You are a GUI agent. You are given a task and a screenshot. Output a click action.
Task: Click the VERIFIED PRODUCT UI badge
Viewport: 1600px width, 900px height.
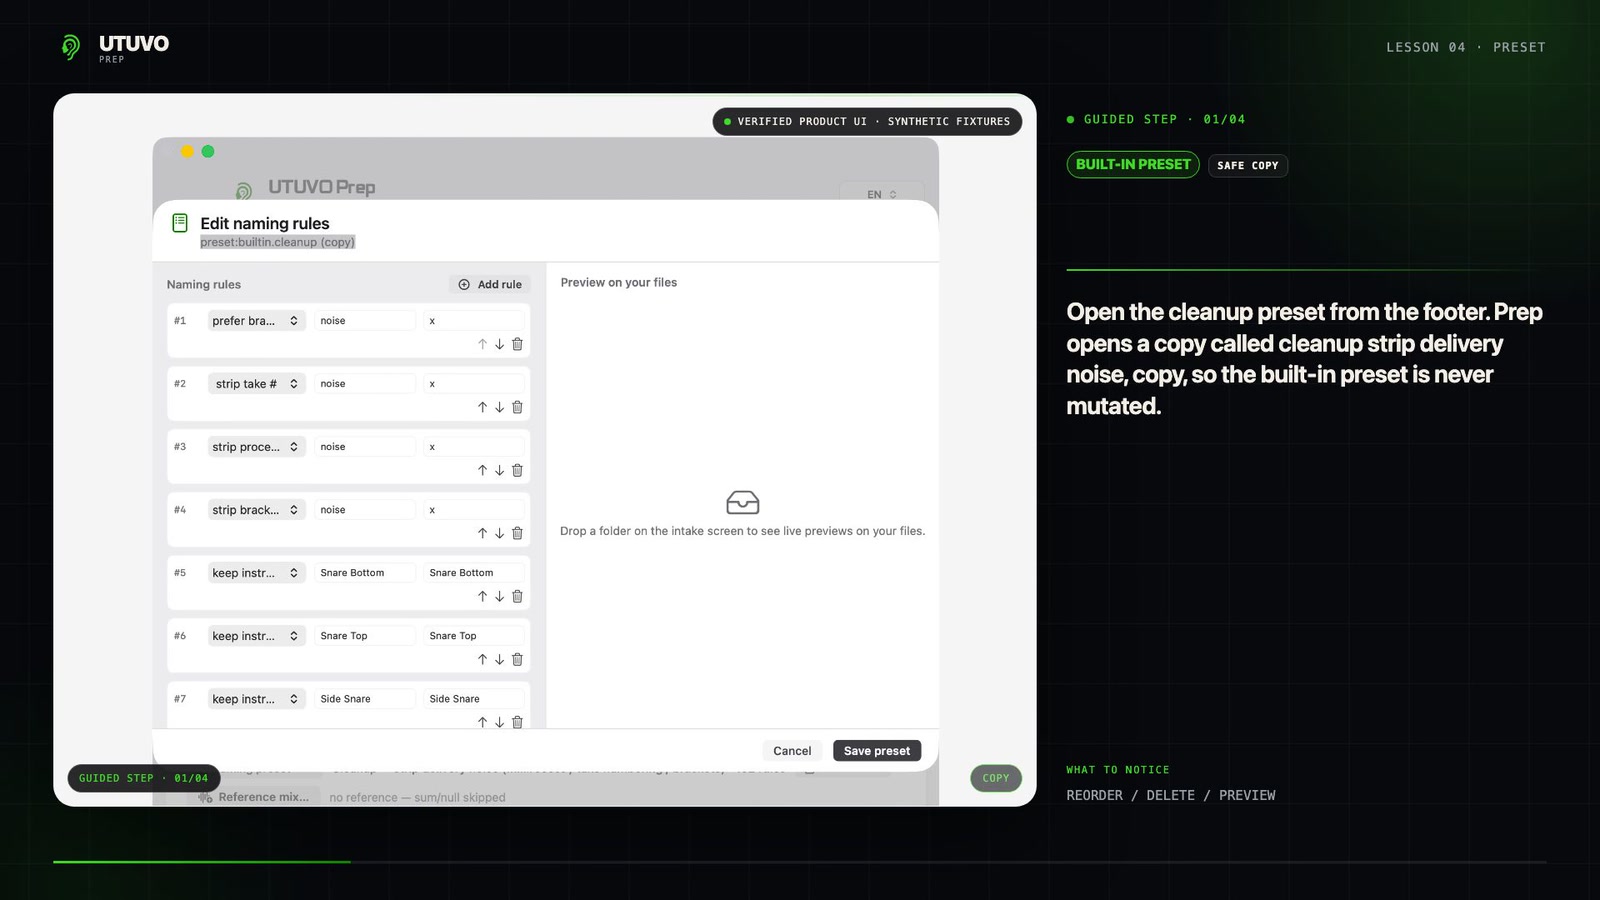pyautogui.click(x=867, y=122)
